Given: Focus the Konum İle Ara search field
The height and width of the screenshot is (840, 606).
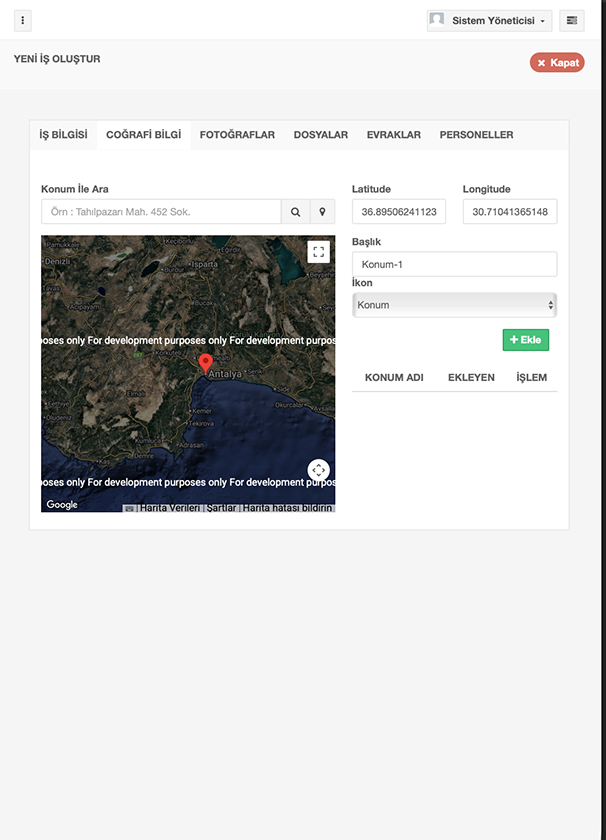Looking at the screenshot, I should pos(161,212).
